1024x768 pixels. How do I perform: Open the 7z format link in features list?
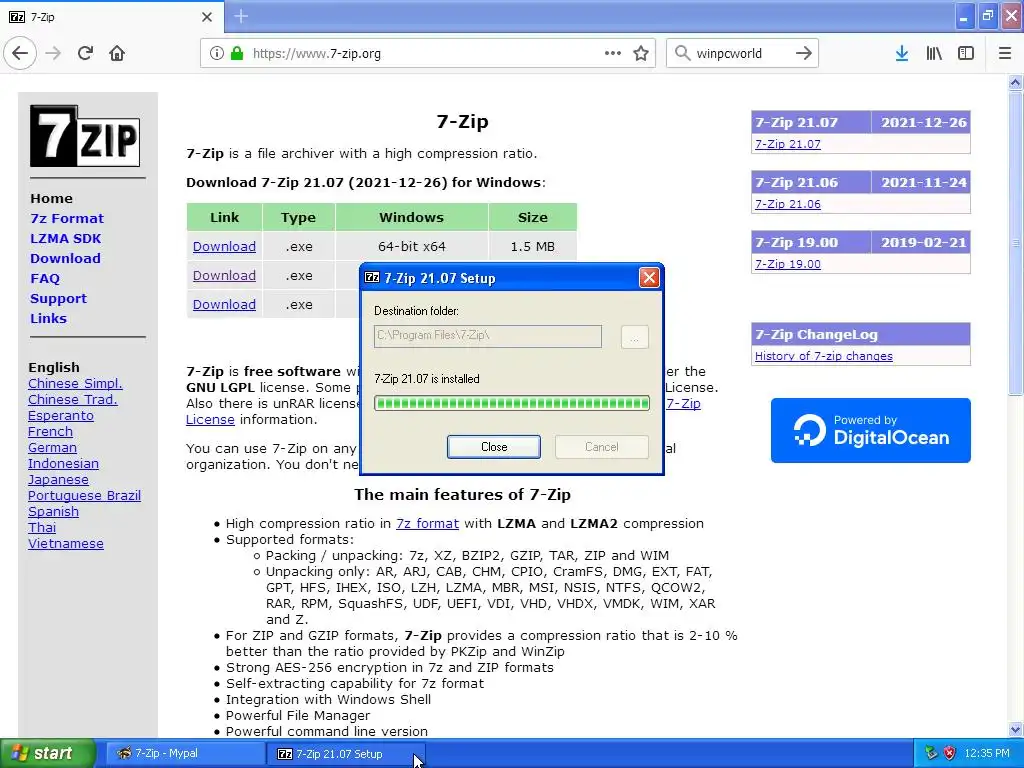point(427,524)
